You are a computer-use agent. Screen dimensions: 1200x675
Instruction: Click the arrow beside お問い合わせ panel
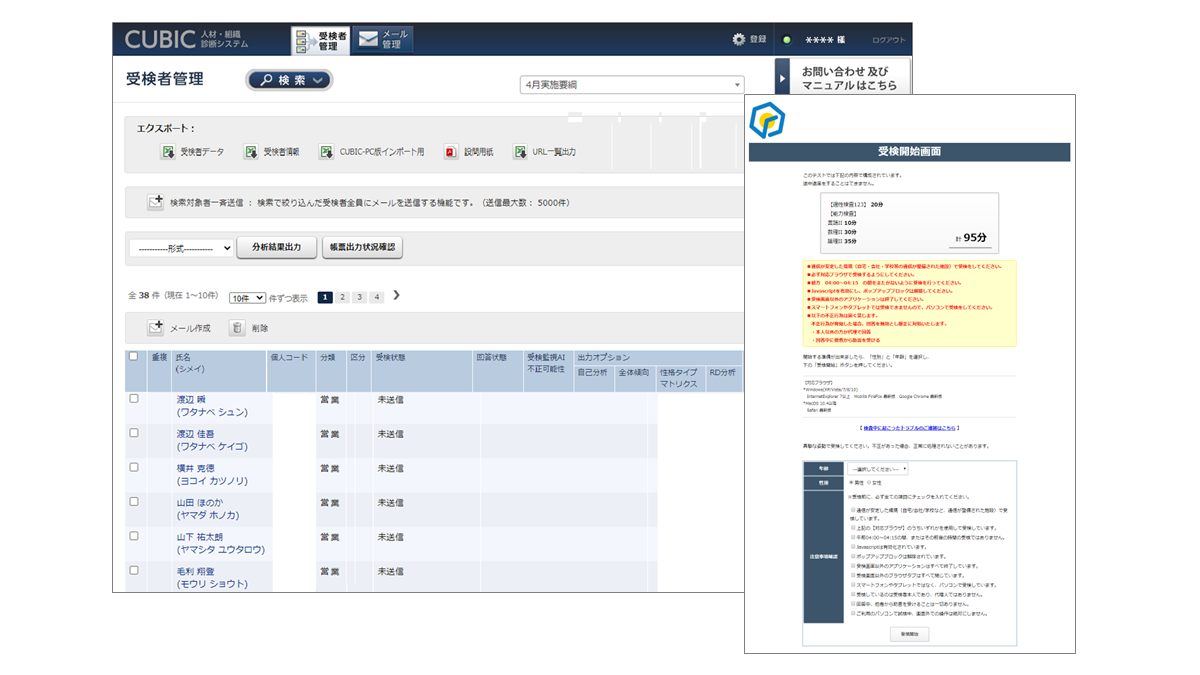783,77
